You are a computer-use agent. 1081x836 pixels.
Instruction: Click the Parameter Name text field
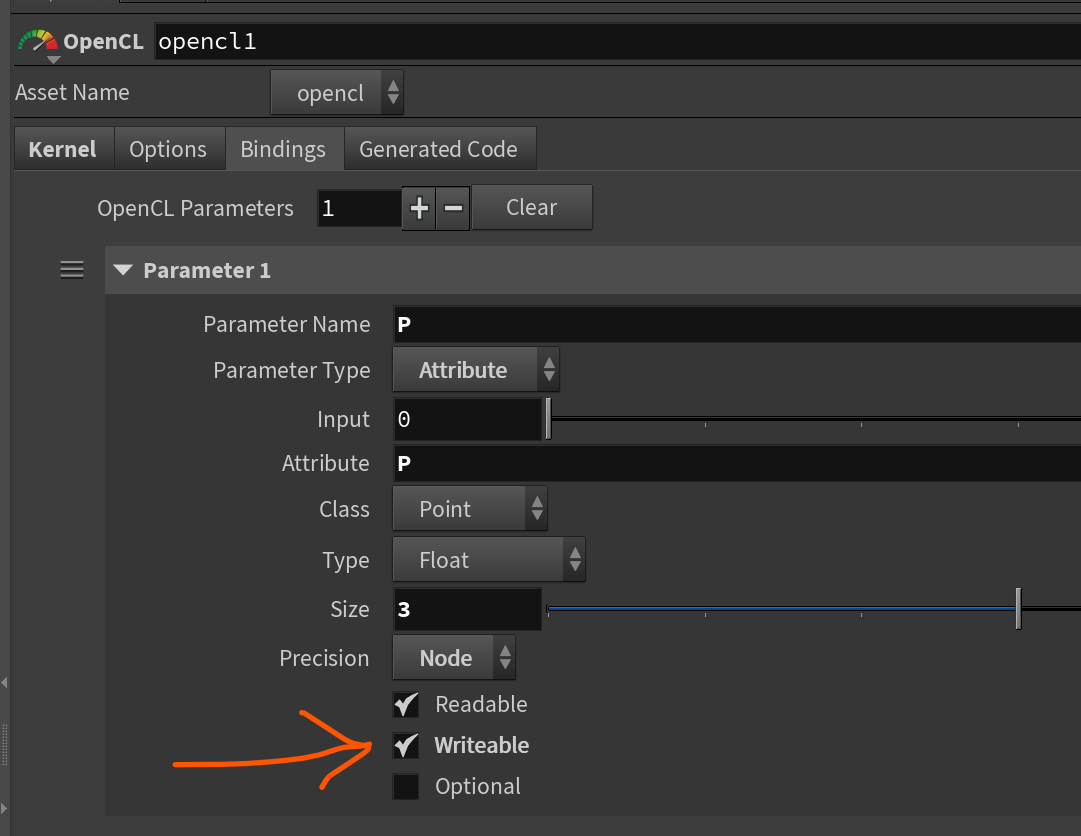click(736, 325)
